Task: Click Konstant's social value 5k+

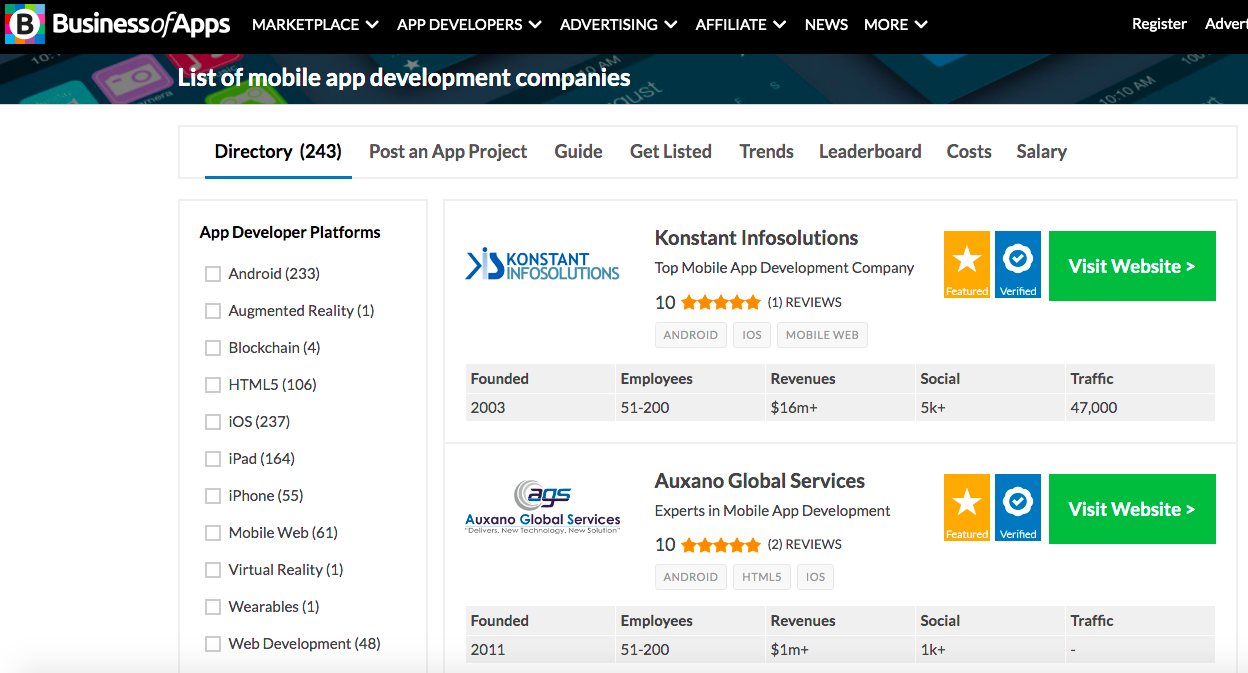Action: point(934,408)
